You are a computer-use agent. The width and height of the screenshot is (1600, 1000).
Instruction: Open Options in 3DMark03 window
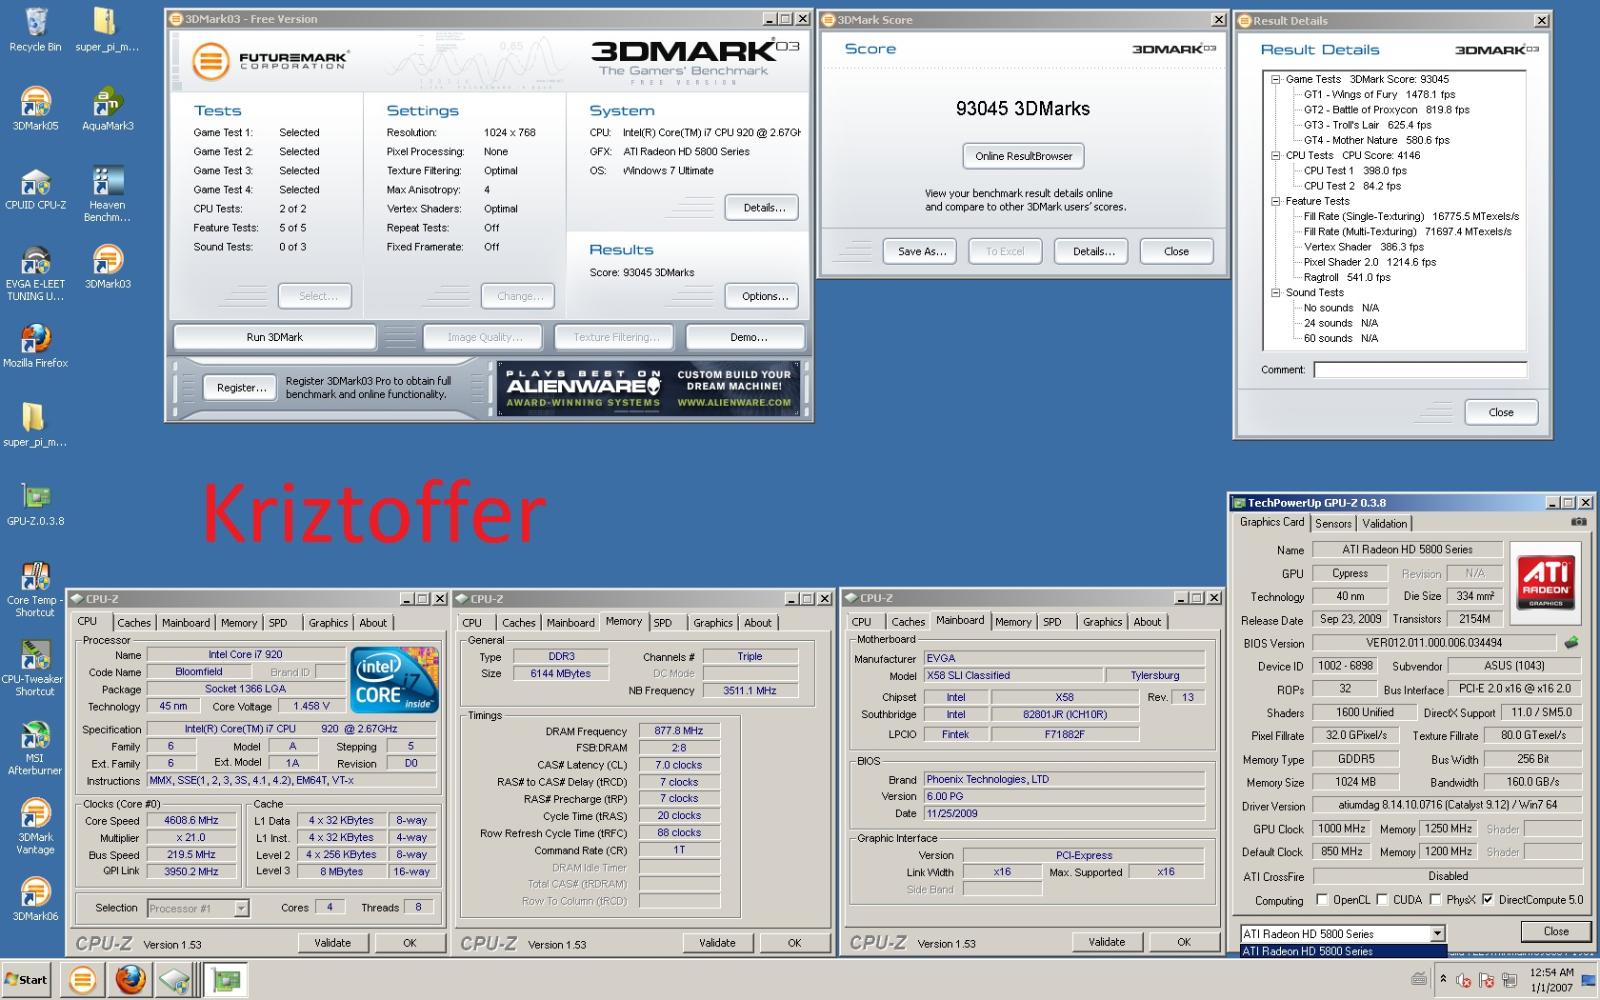pyautogui.click(x=764, y=296)
